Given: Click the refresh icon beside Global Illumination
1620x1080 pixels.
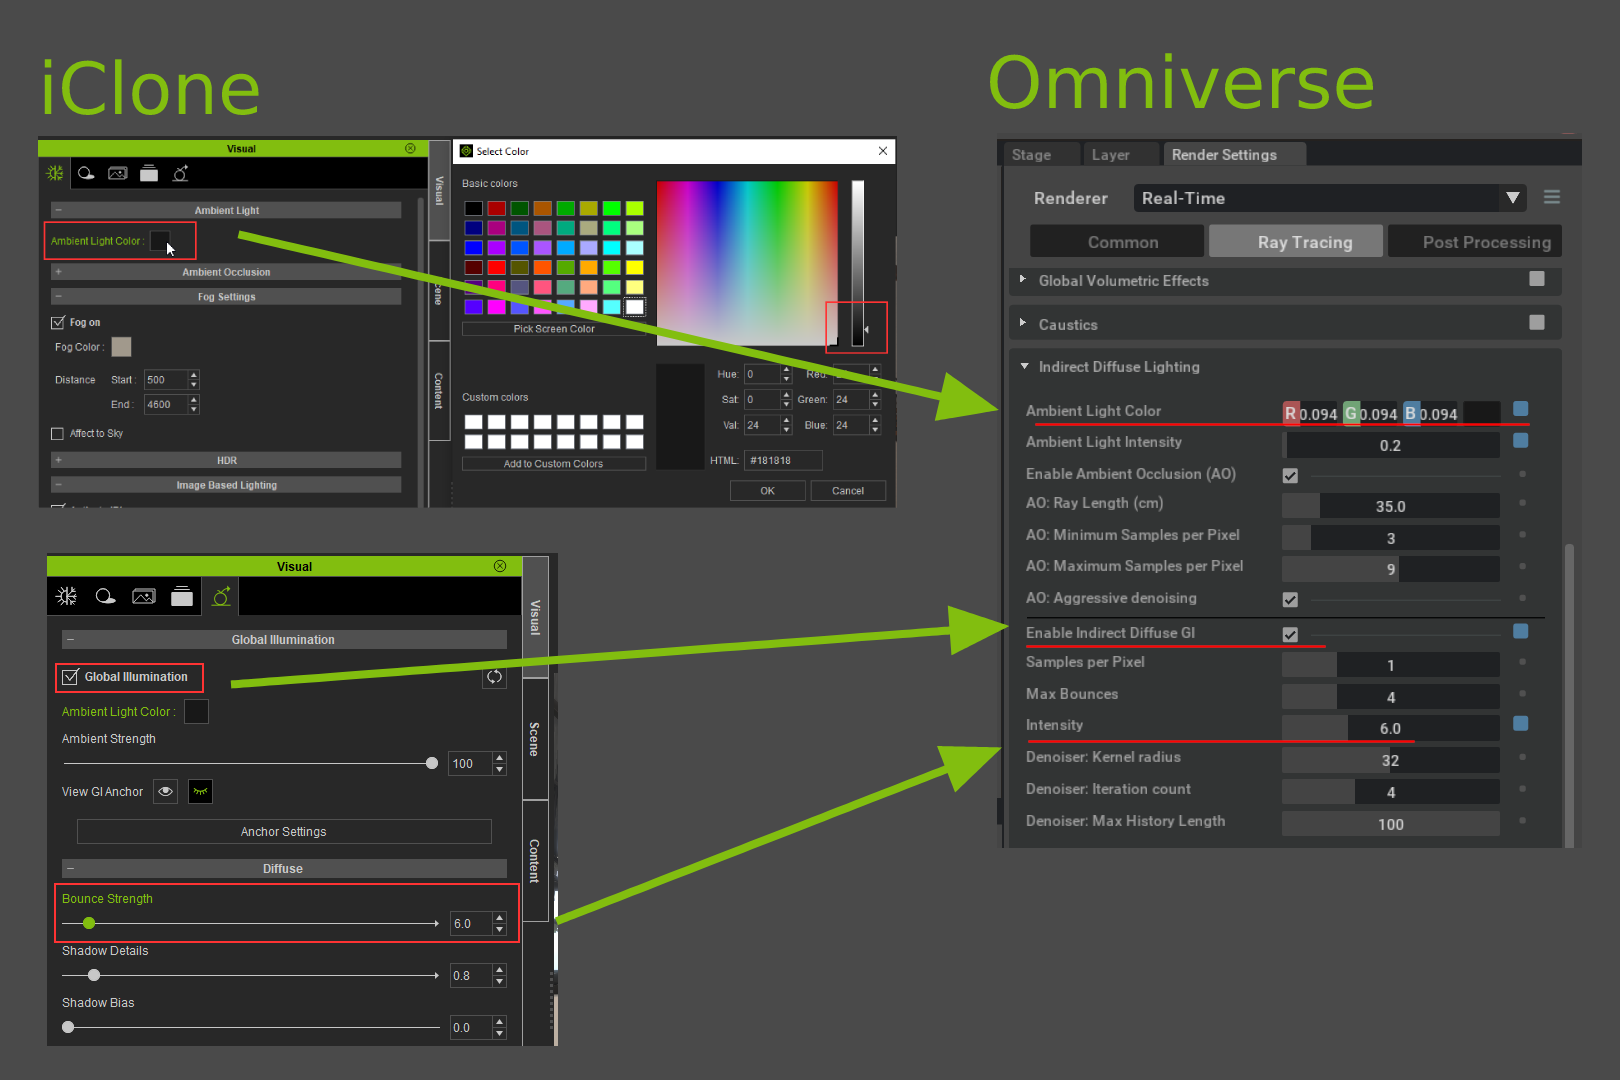Looking at the screenshot, I should [x=494, y=677].
